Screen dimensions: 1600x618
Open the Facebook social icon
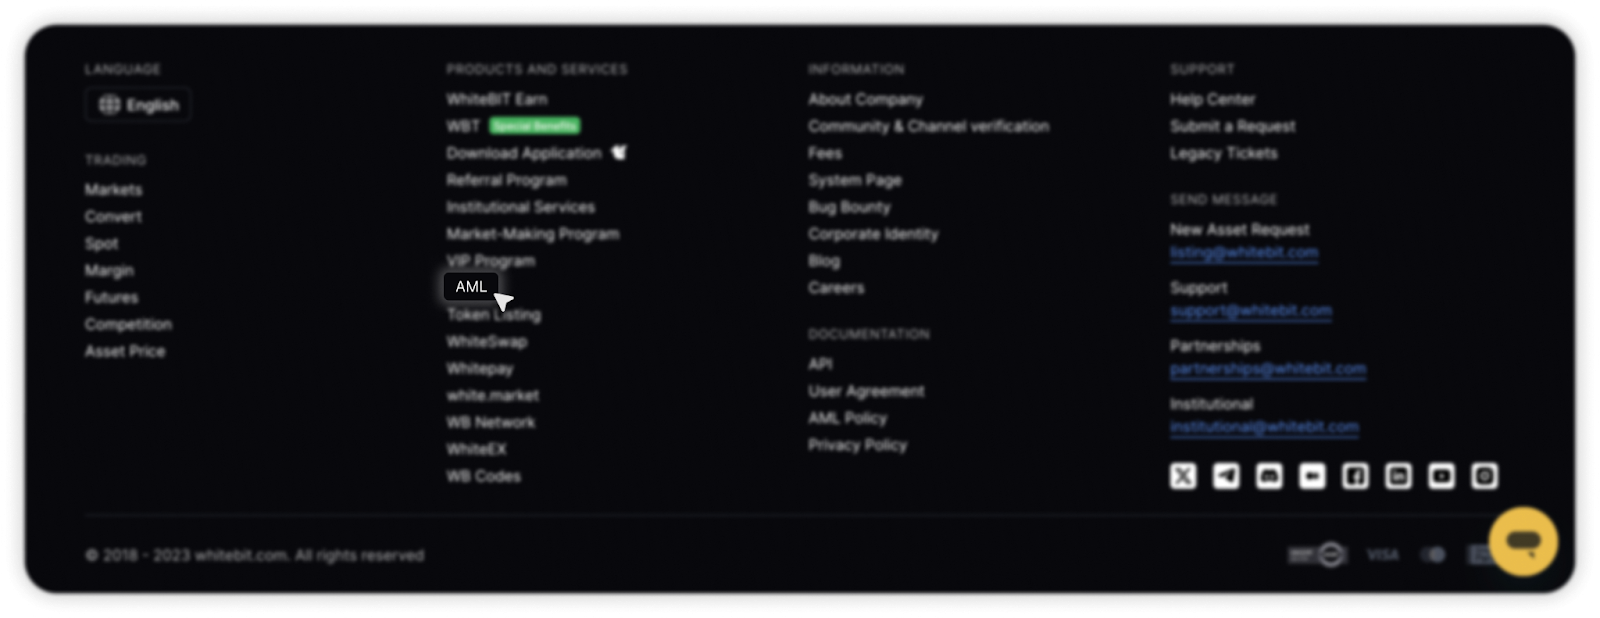tap(1355, 476)
